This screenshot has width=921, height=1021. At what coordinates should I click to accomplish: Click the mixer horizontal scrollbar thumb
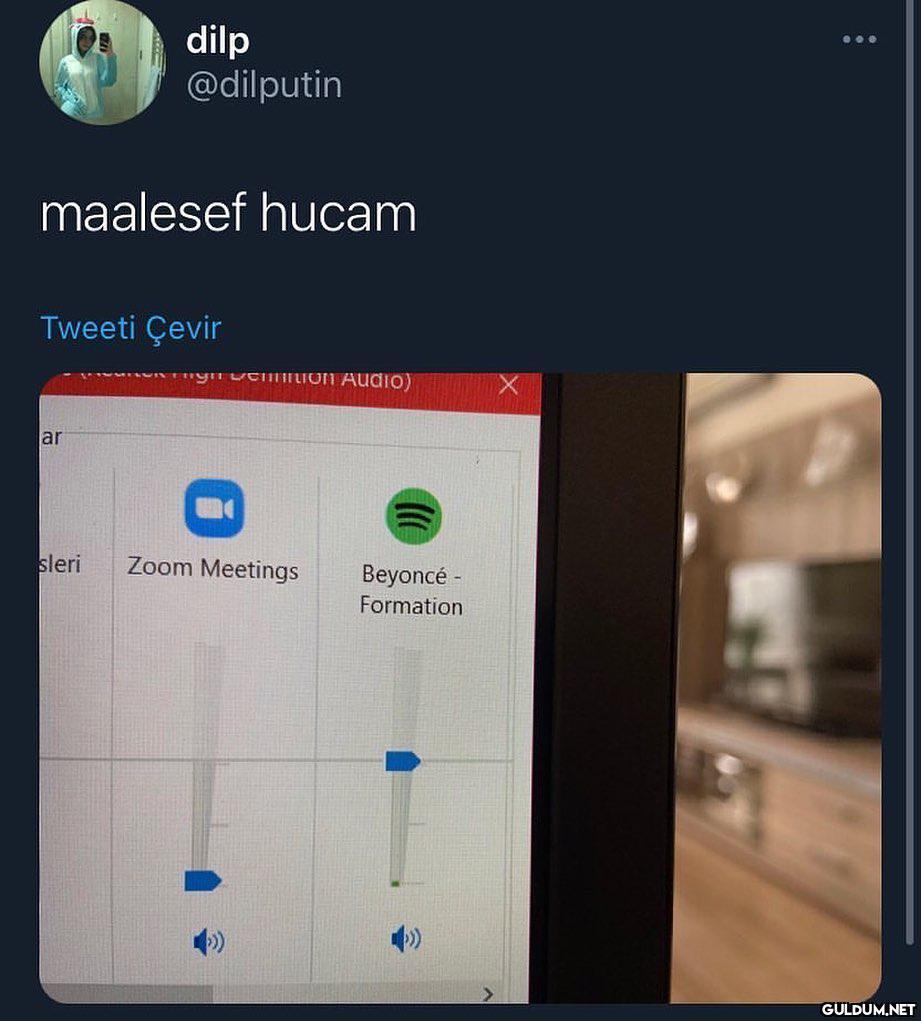[x=127, y=994]
